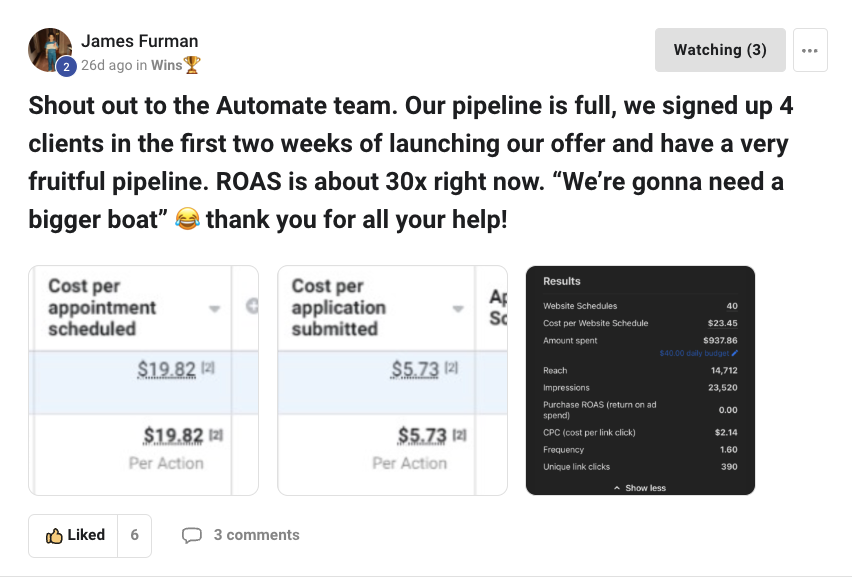
Task: Open James Furman's profile name link
Action: click(140, 41)
